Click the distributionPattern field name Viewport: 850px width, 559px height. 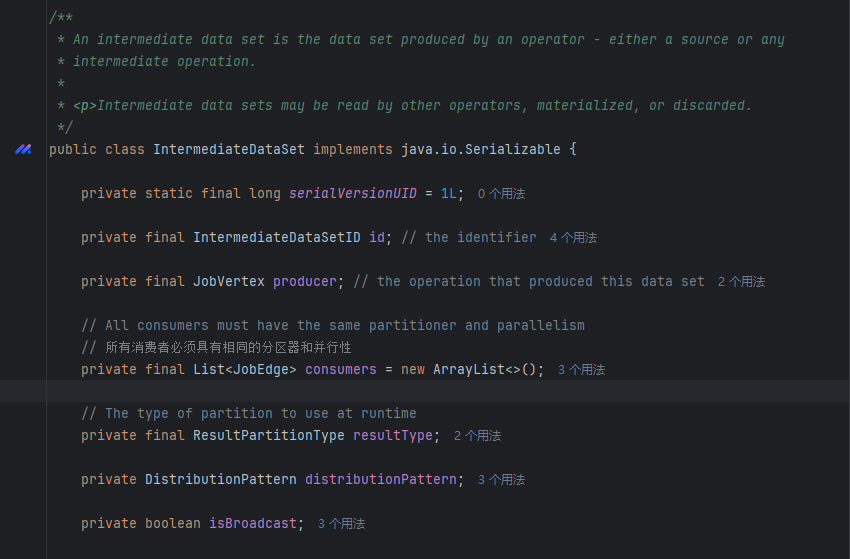coord(381,479)
